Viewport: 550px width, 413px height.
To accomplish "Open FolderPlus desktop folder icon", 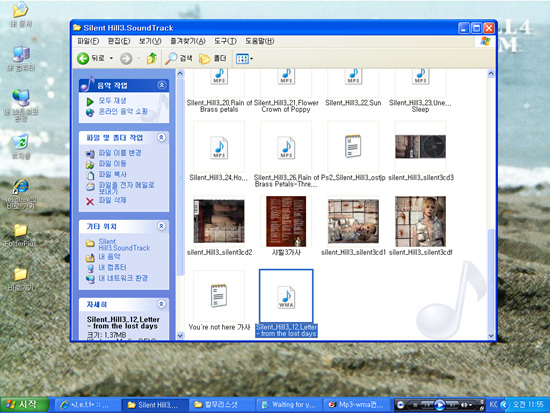I will (20, 234).
